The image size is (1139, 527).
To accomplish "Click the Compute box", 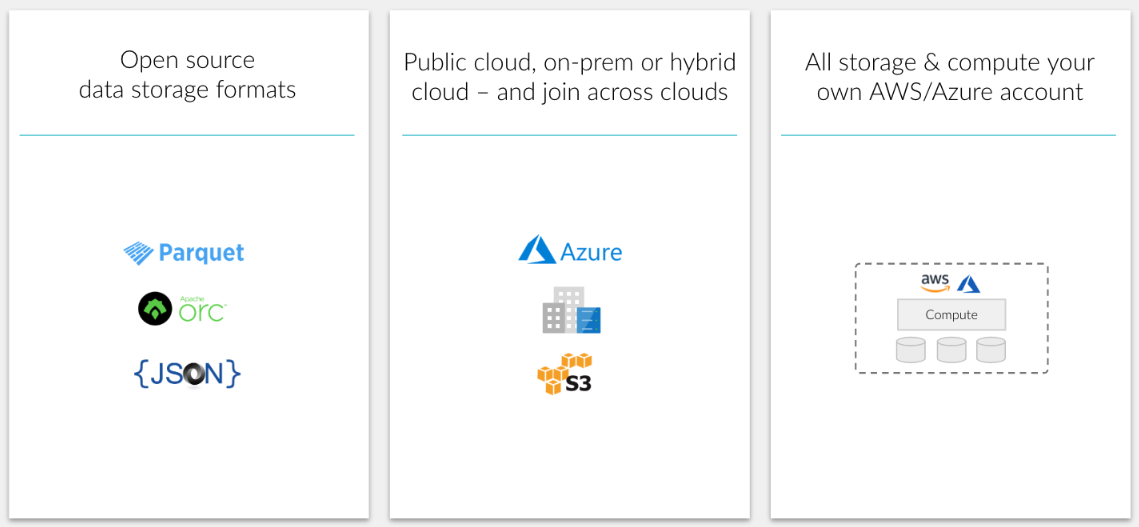I will click(x=951, y=315).
